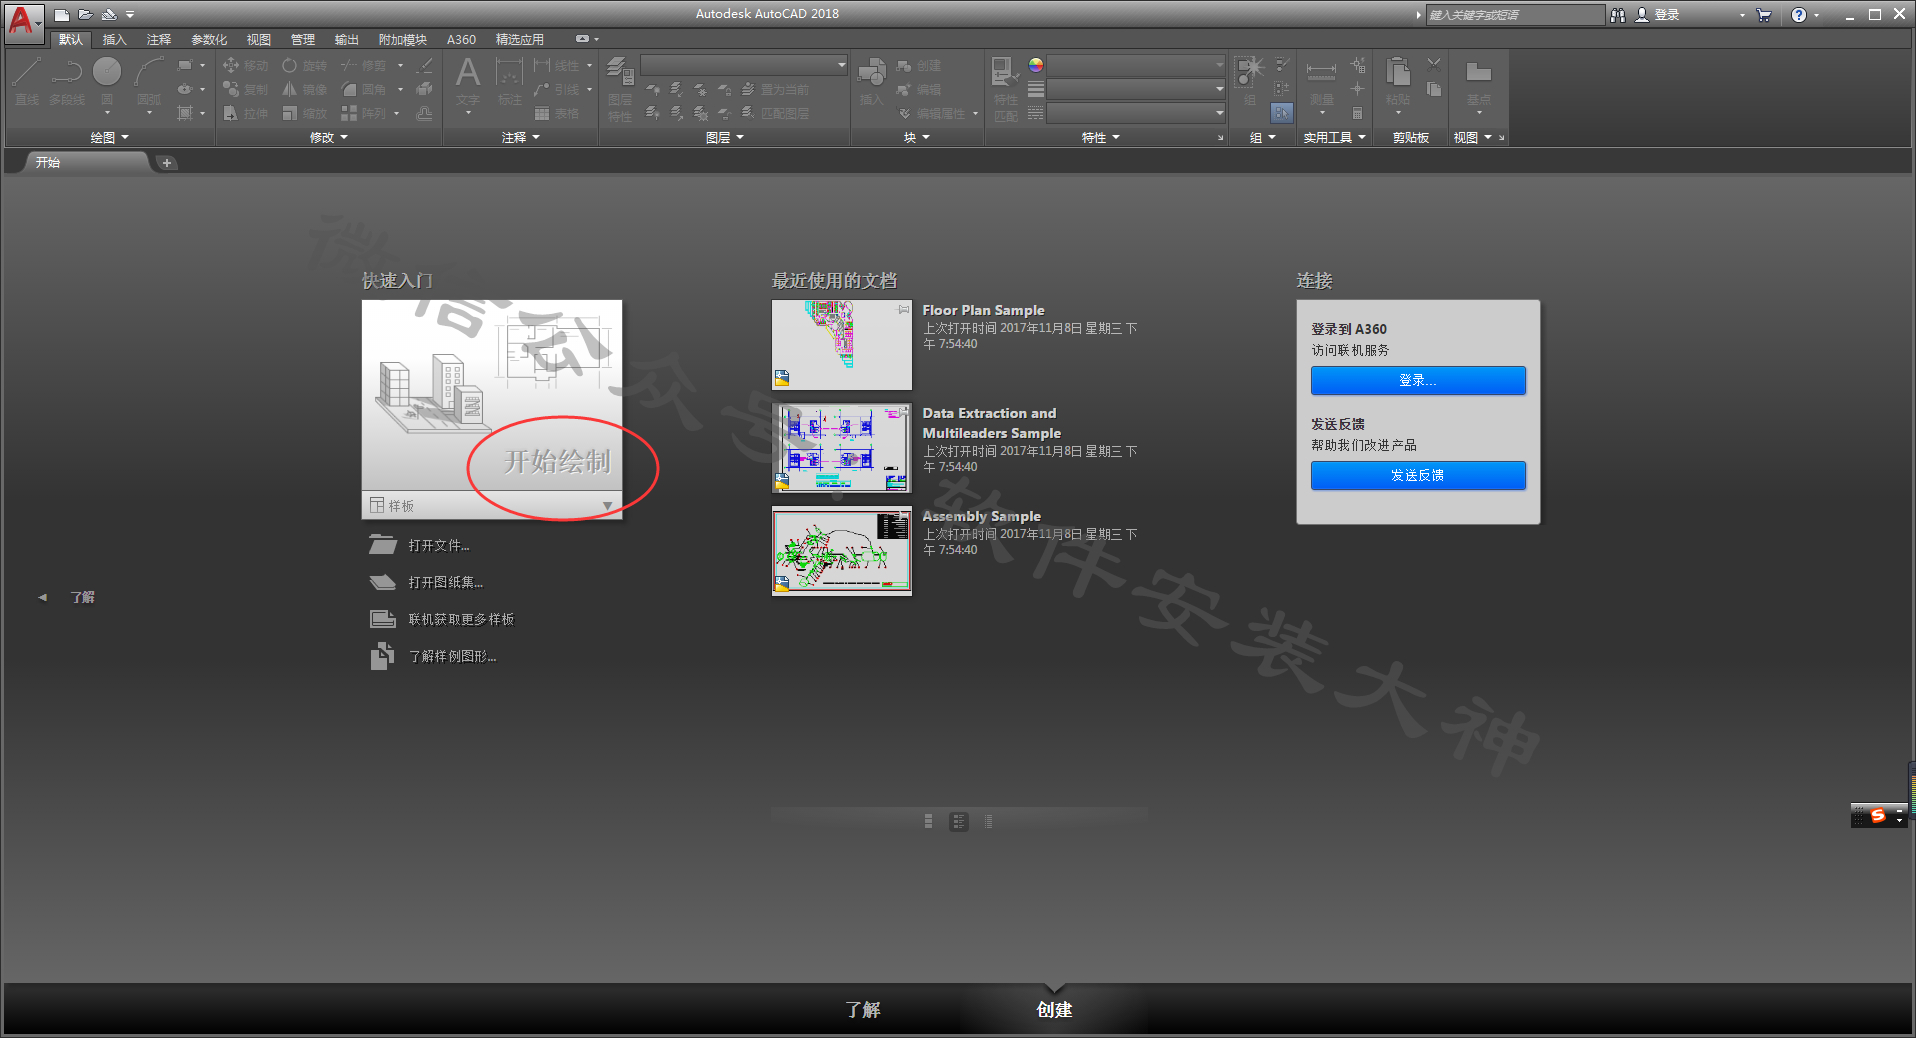Click the Open file icon in Quick Access toolbar
1916x1038 pixels.
[86, 15]
